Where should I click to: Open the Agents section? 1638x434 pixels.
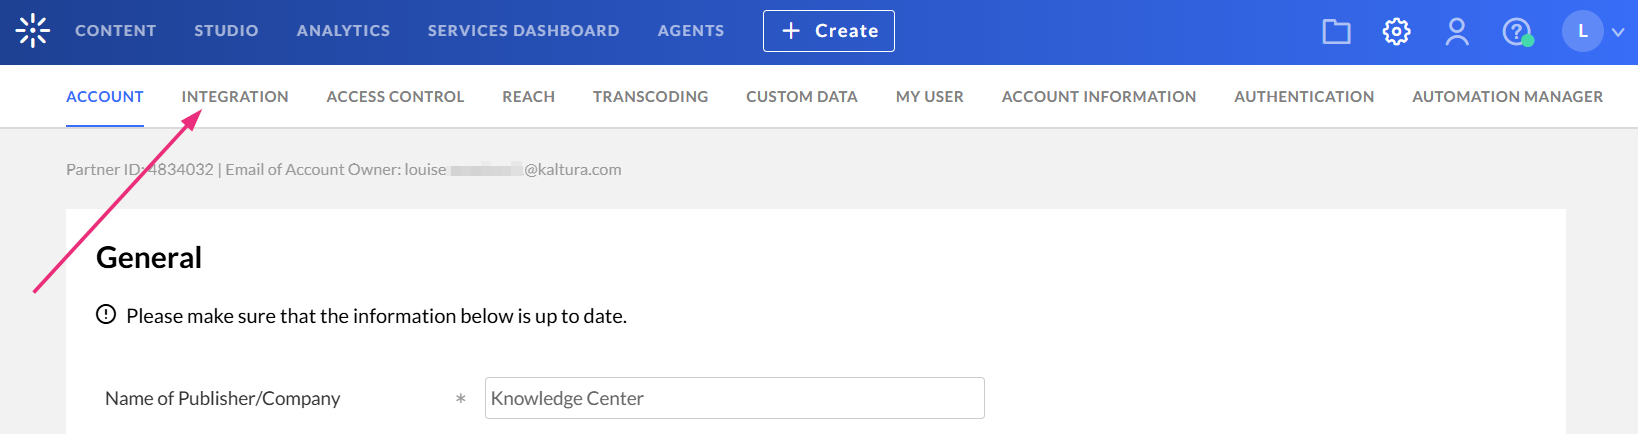[x=690, y=31]
